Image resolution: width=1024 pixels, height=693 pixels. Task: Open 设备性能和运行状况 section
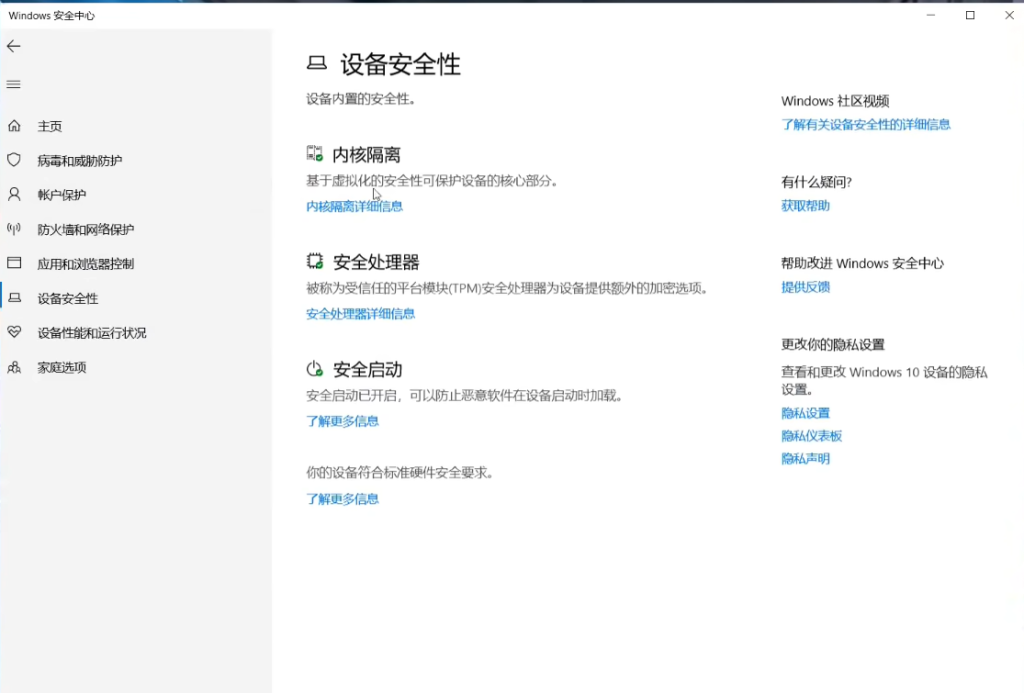pyautogui.click(x=92, y=333)
